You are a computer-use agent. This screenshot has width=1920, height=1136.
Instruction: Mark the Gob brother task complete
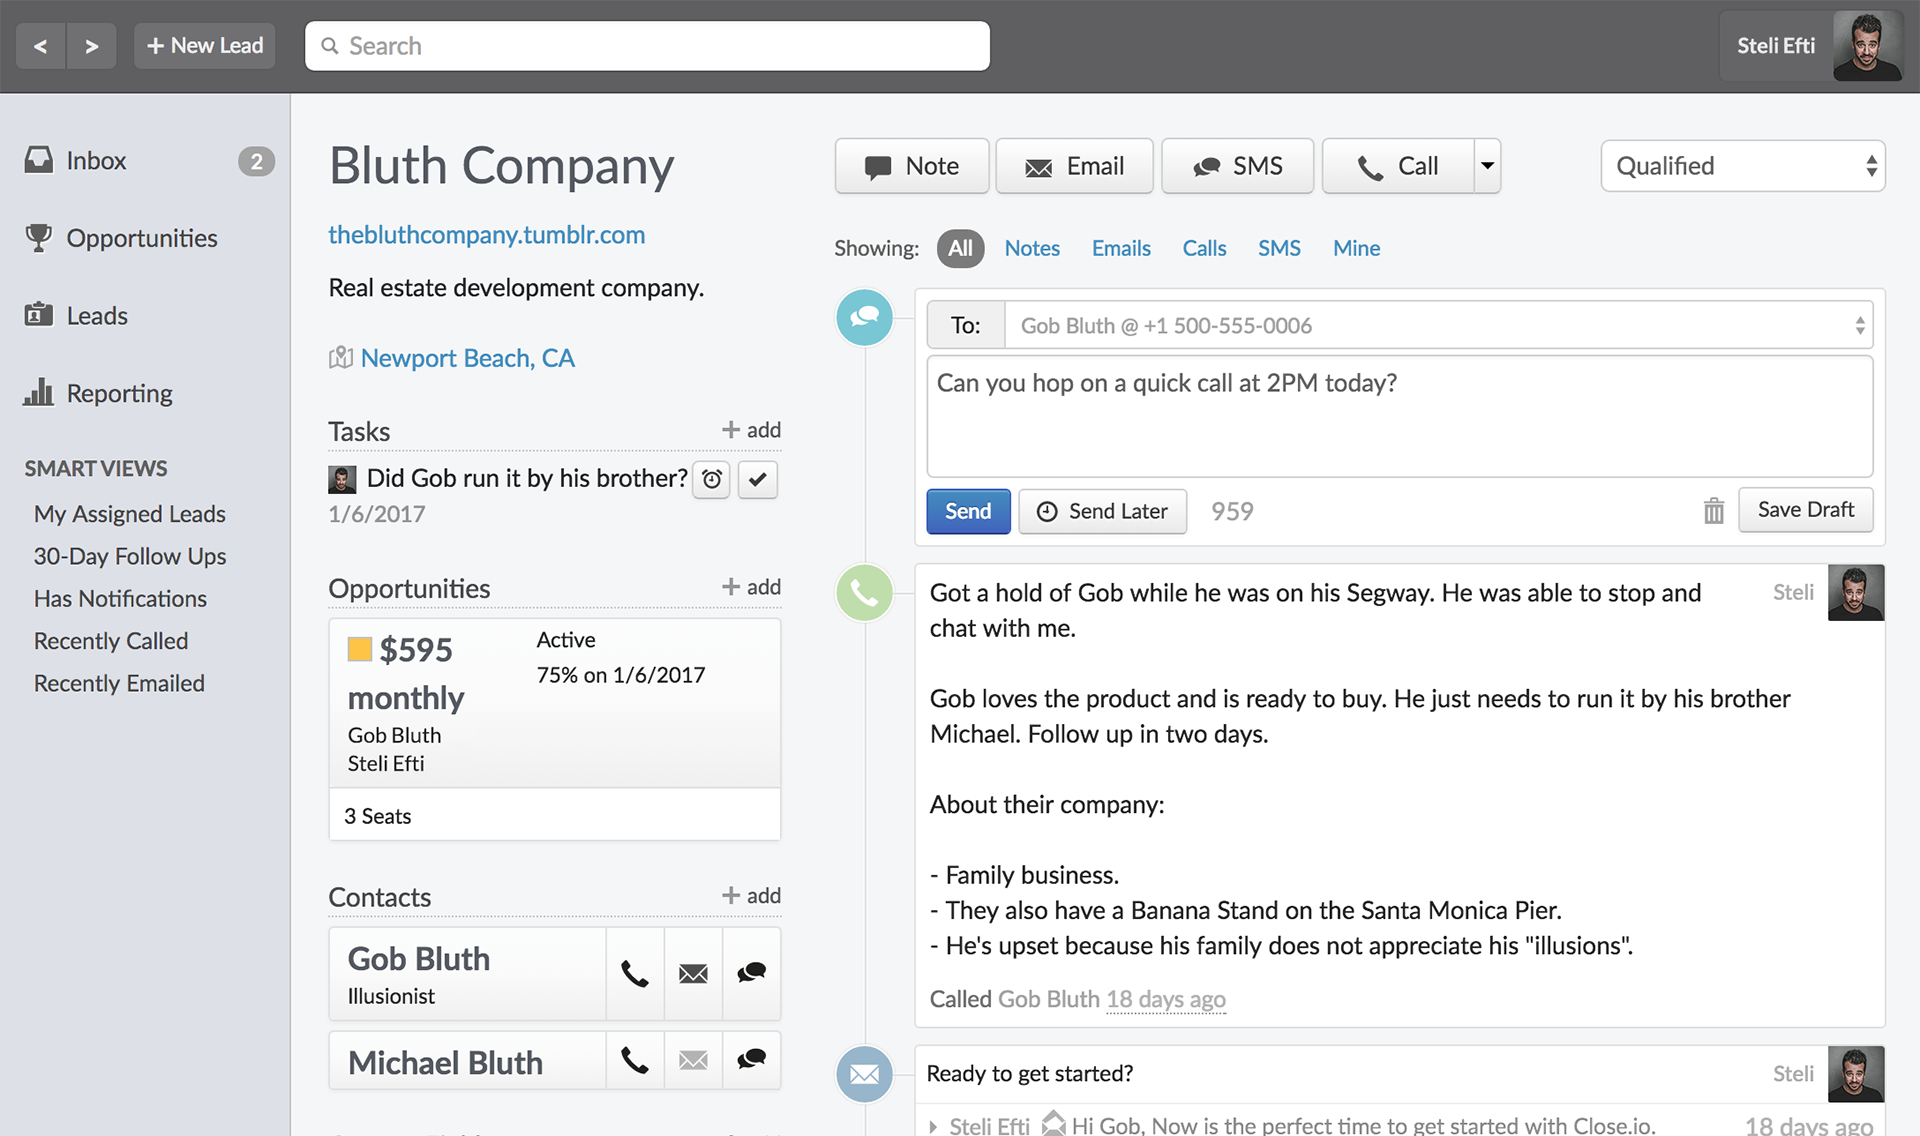tap(758, 479)
